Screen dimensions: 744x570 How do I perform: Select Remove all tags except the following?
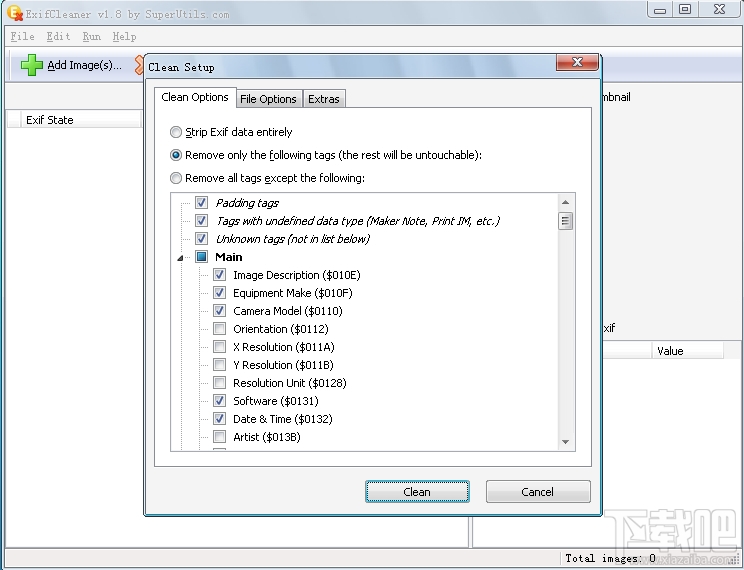tap(176, 178)
